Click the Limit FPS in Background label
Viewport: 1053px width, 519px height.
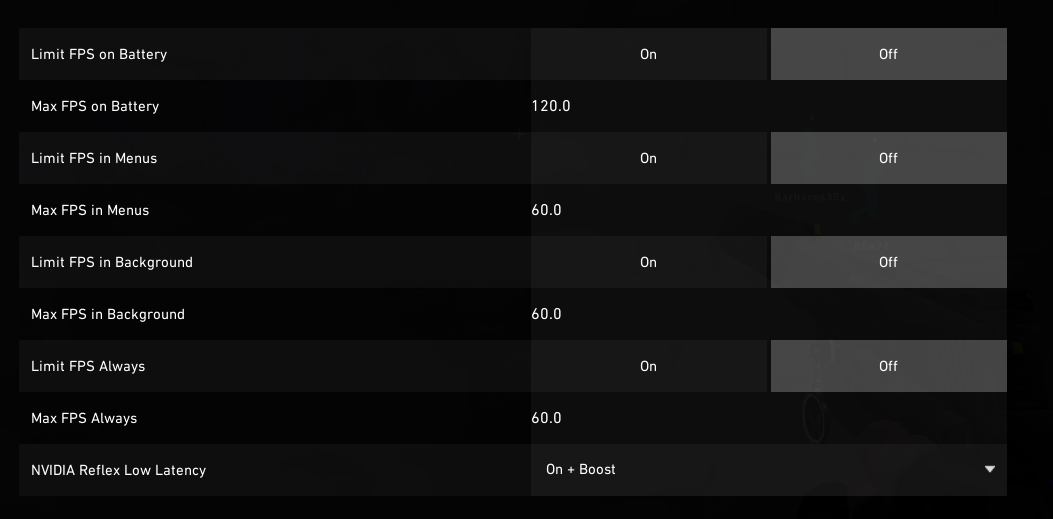(112, 262)
